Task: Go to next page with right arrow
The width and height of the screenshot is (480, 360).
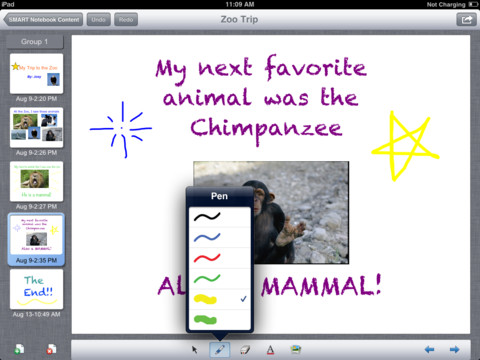Action: click(455, 349)
